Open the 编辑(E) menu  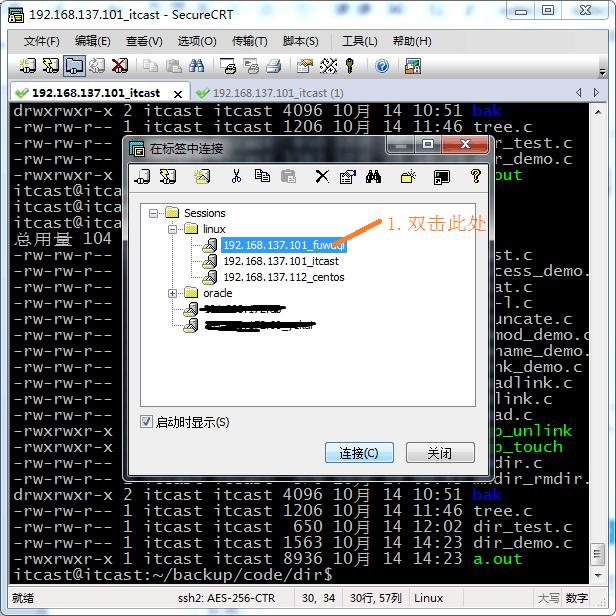click(93, 41)
